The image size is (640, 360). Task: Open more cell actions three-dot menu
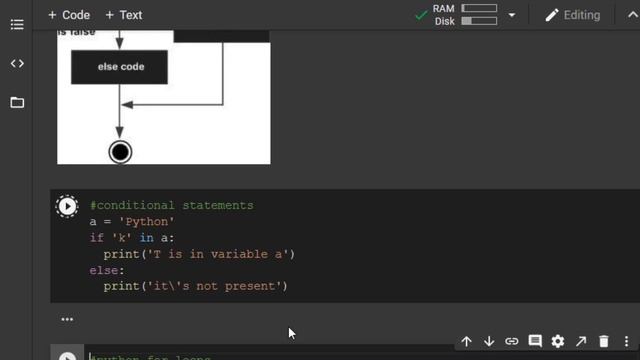627,341
